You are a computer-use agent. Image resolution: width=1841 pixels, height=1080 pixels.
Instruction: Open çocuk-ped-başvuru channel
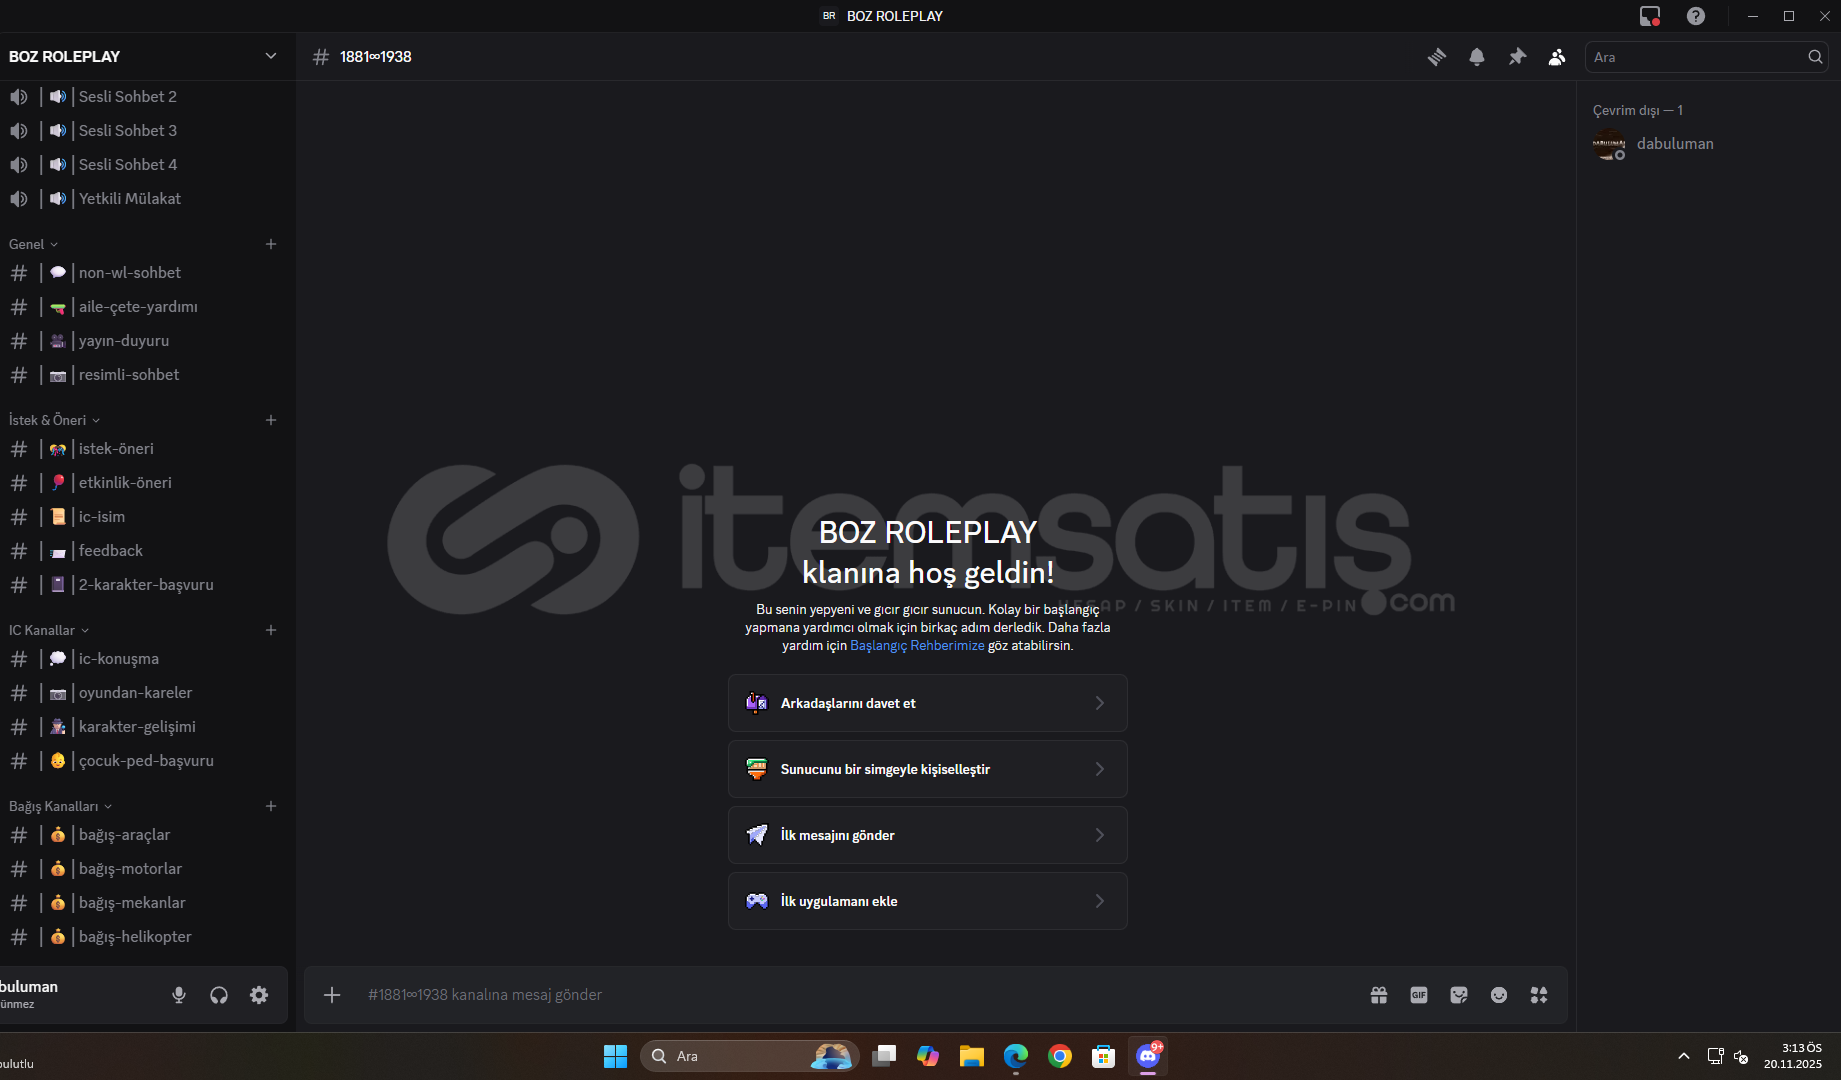pos(144,761)
